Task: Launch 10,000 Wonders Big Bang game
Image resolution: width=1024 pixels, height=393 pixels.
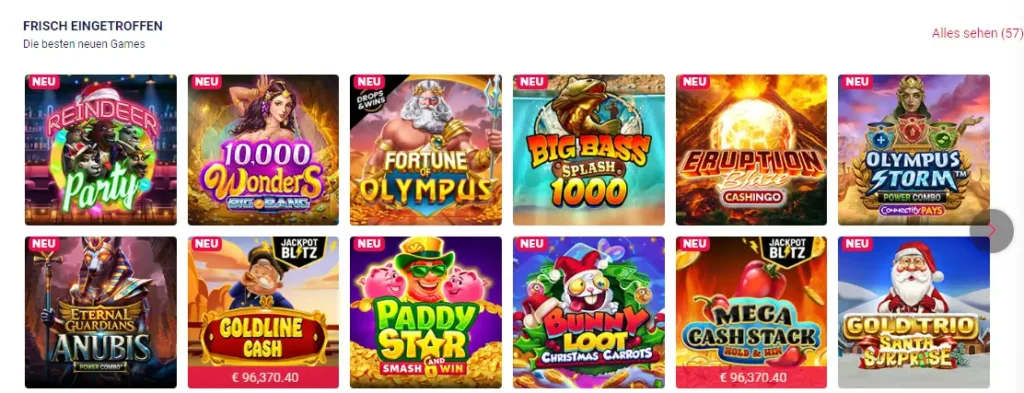Action: pyautogui.click(x=263, y=149)
